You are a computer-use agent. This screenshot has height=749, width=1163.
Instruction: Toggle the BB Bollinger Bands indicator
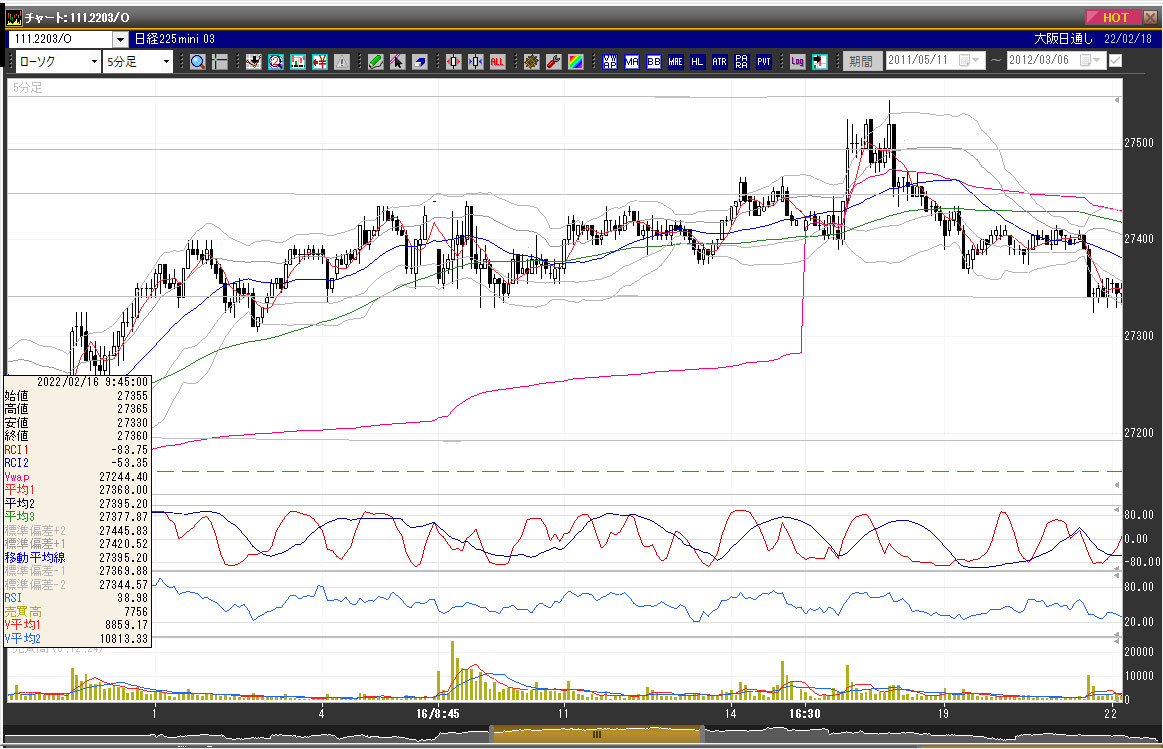point(653,62)
